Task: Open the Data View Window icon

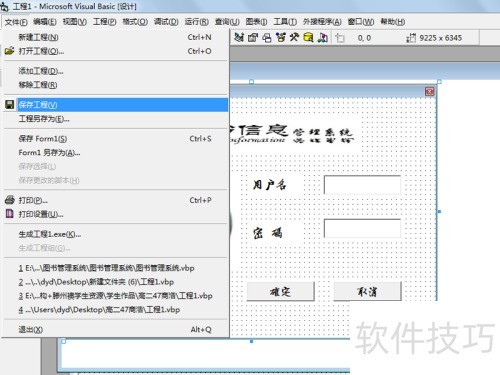Action: pos(308,38)
